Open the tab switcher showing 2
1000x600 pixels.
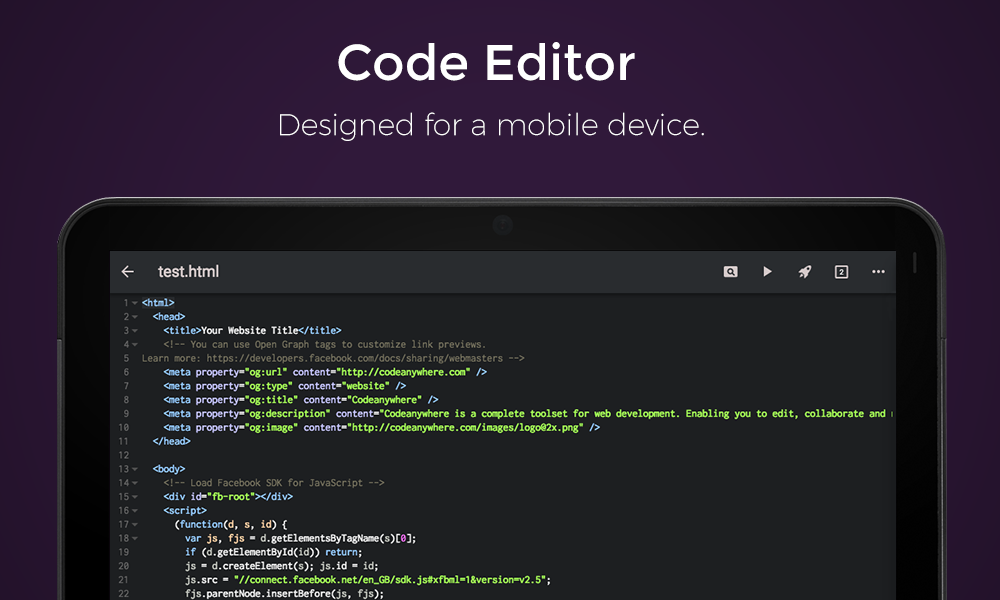[841, 272]
